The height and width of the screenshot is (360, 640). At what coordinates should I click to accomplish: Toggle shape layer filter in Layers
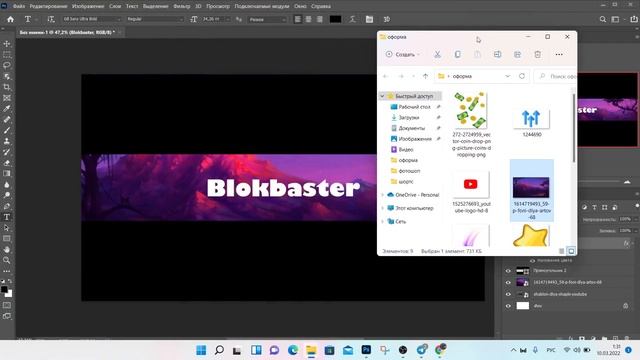click(x=604, y=207)
